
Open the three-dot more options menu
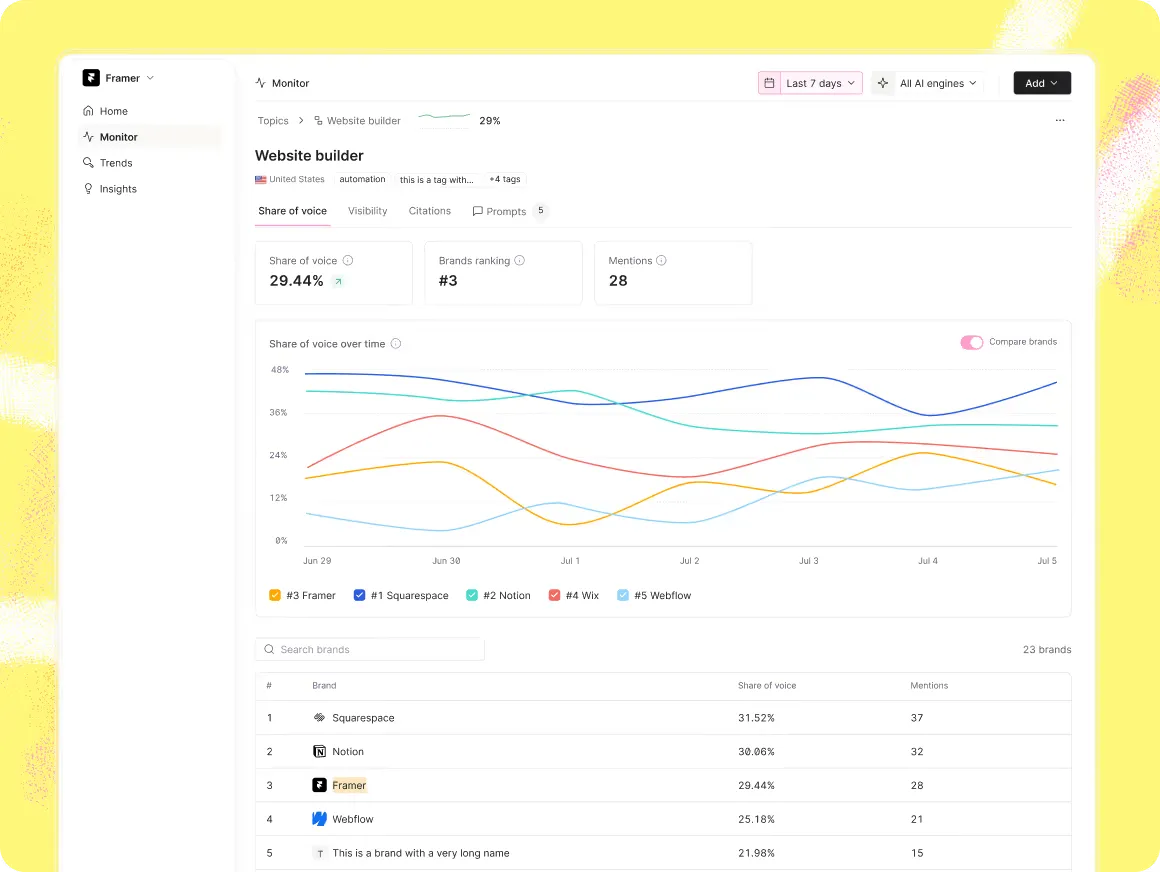(1060, 120)
